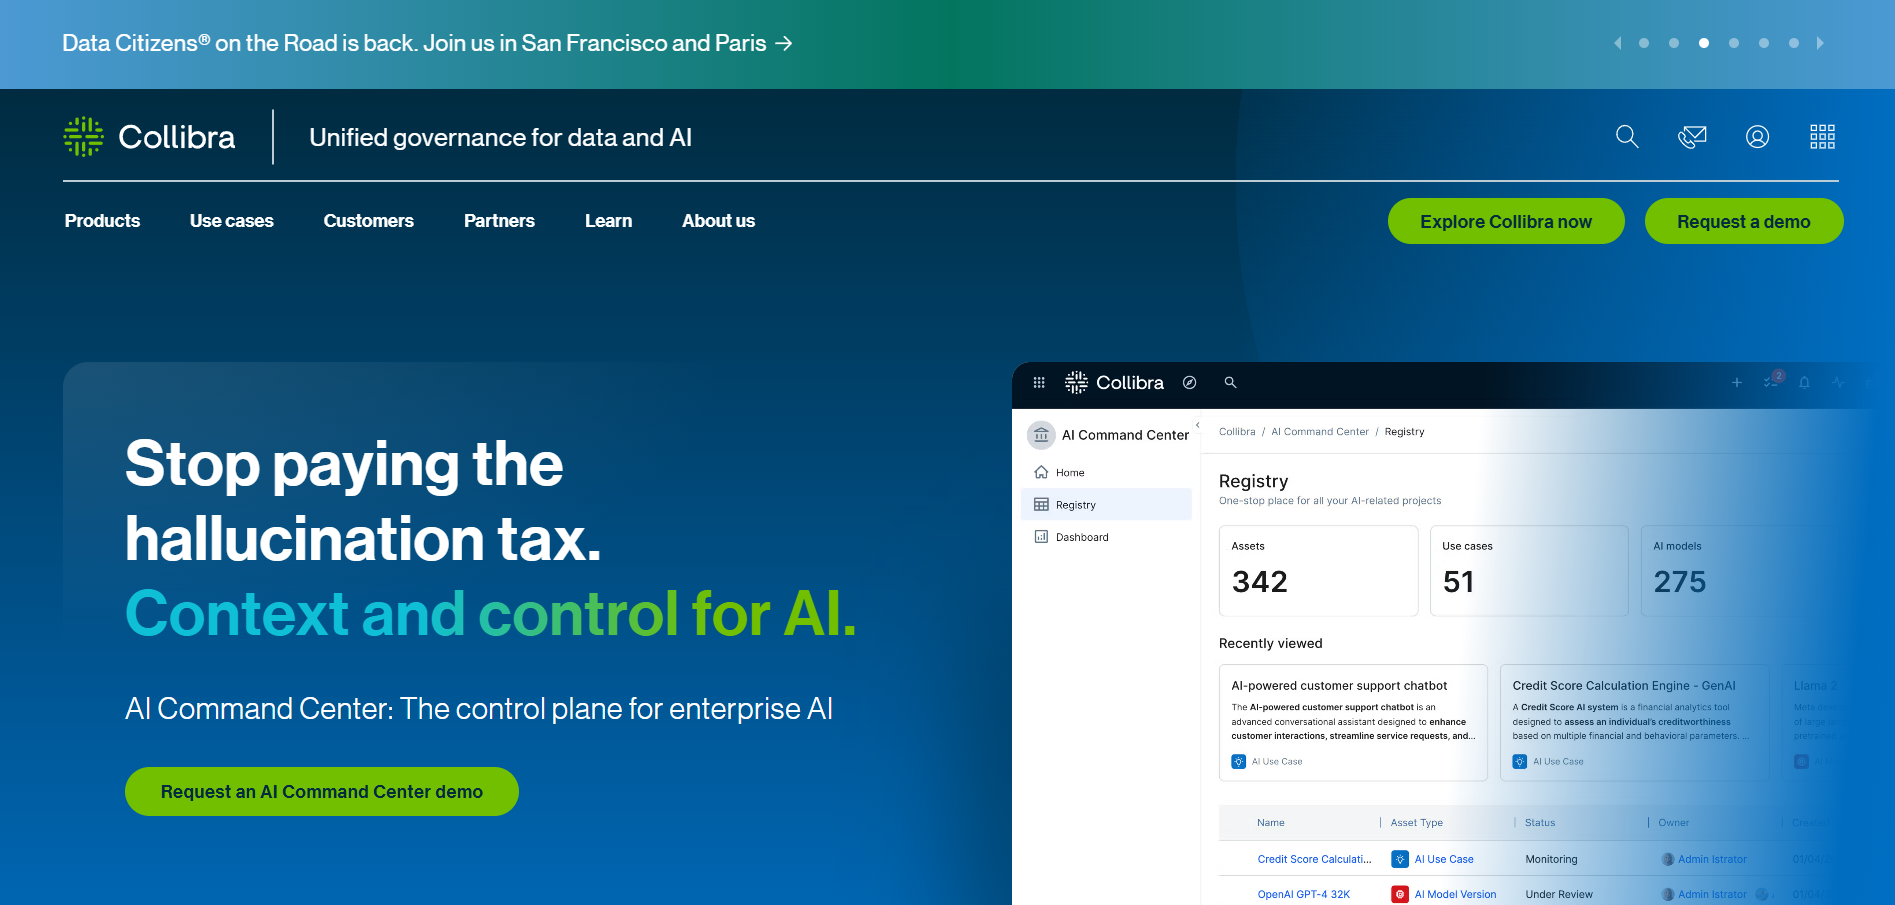Click AI Use Case asset type icon in table

click(1400, 859)
